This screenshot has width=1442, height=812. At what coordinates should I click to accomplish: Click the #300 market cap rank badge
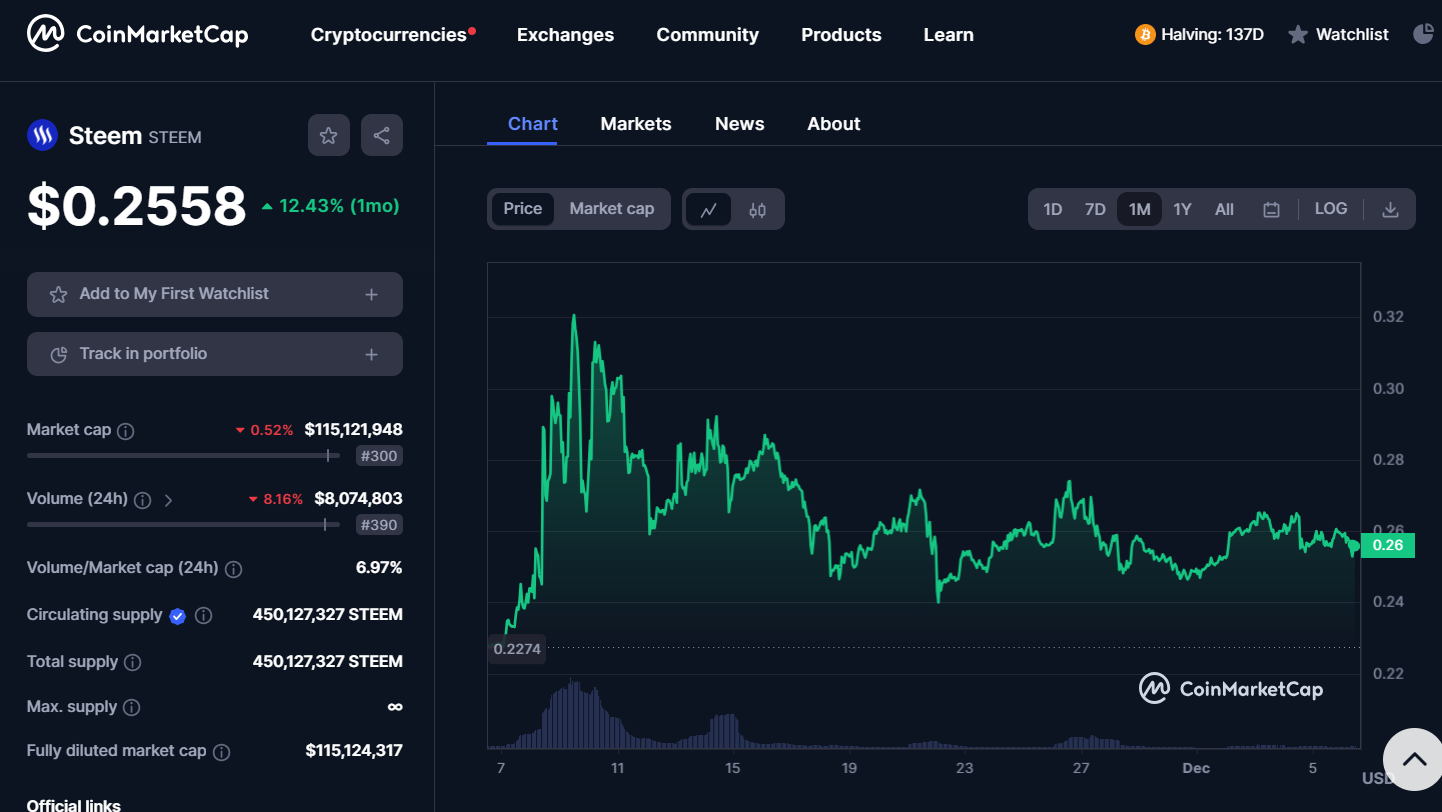pos(380,456)
